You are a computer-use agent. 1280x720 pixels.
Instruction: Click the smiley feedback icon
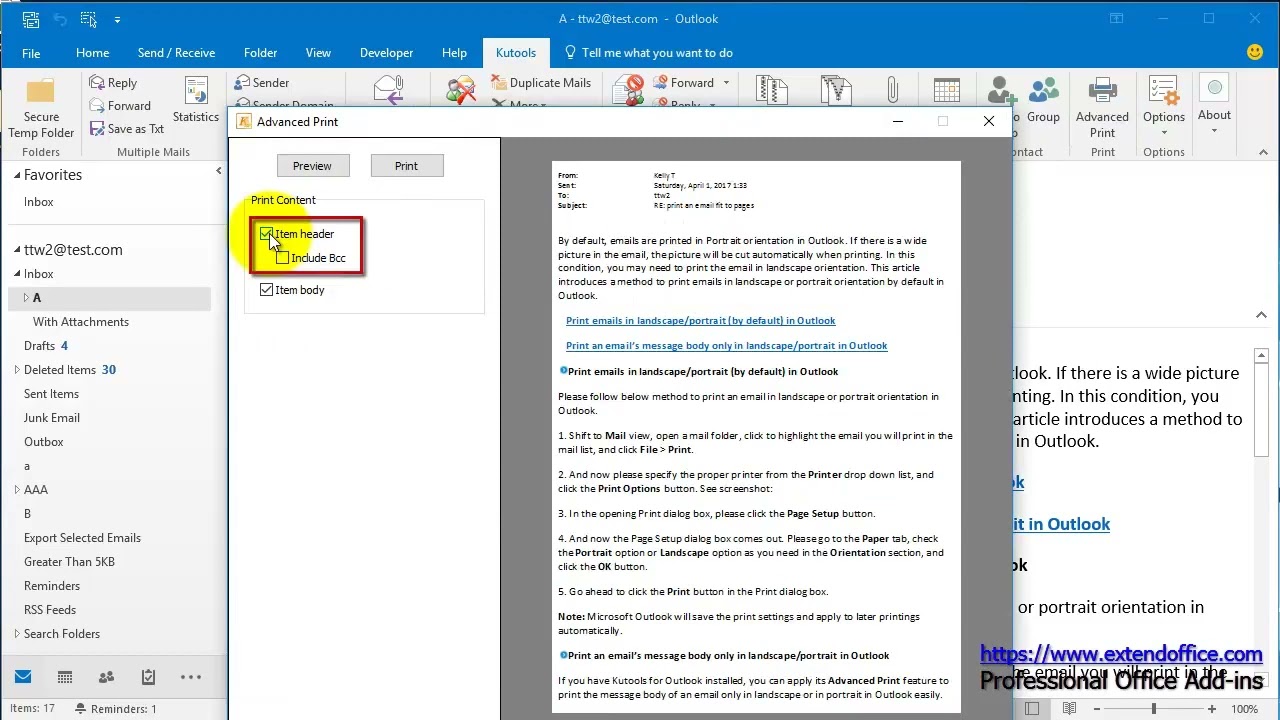(x=1254, y=52)
